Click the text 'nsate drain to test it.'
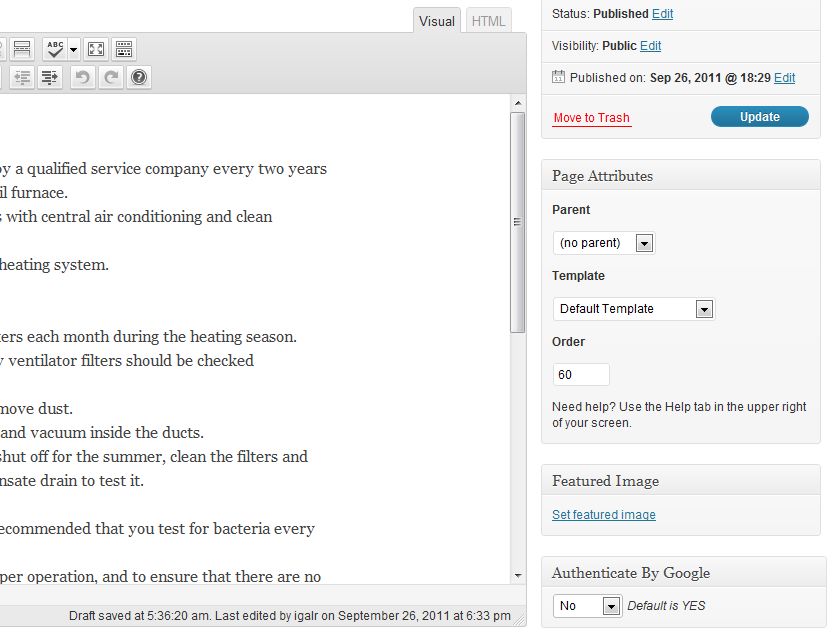Screen dimensions: 837x640 [x=72, y=481]
